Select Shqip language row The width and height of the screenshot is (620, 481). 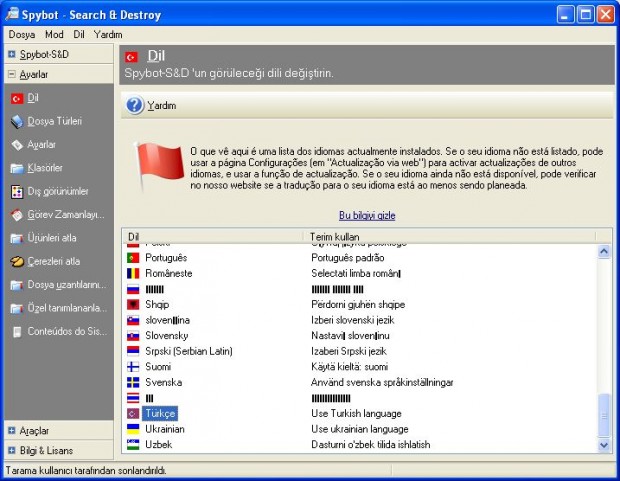coord(157,305)
